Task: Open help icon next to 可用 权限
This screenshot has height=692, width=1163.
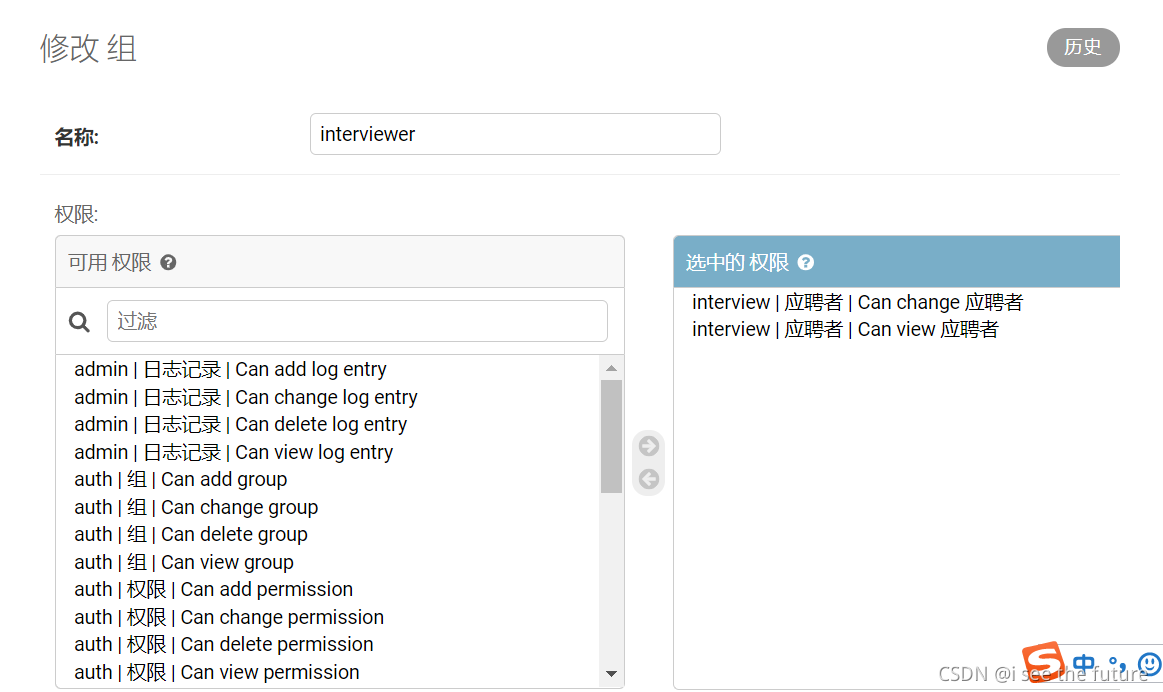Action: (x=168, y=263)
